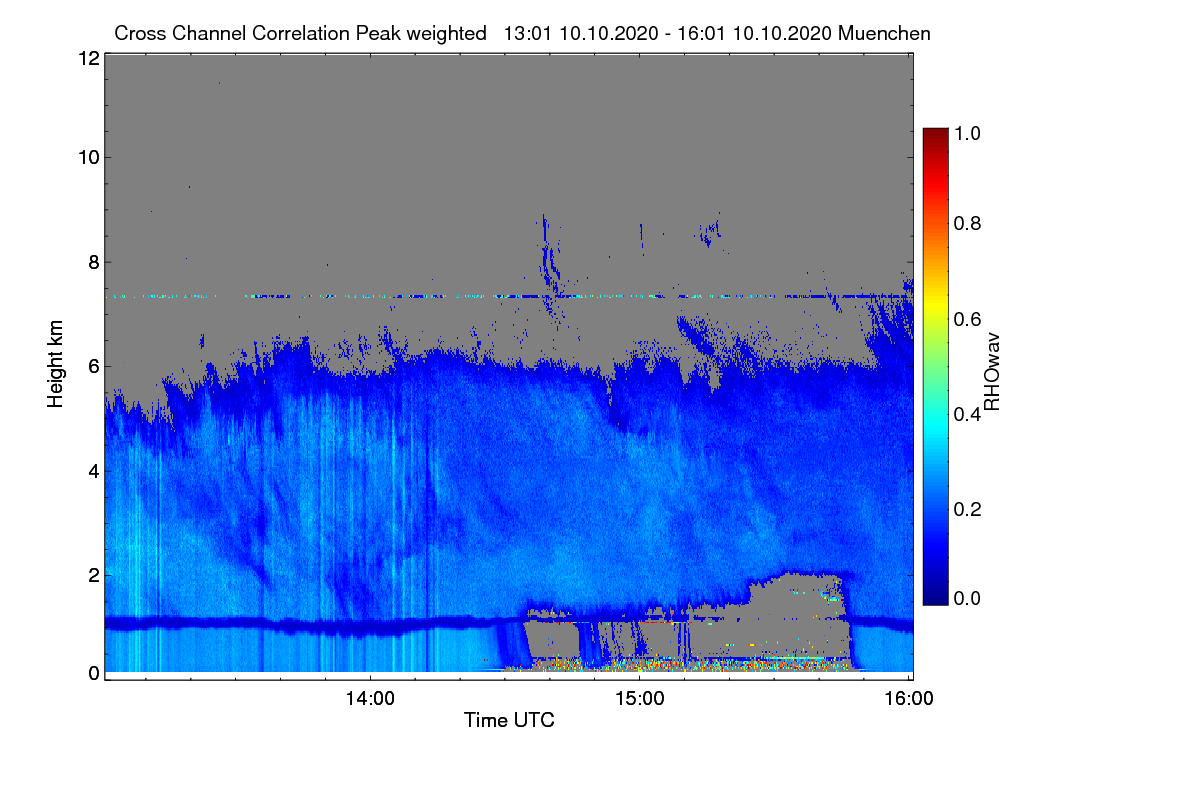Click the plot title 'Cross Channel Correlation Peak weighted'
Image resolution: width=1200 pixels, height=800 pixels.
coord(300,33)
